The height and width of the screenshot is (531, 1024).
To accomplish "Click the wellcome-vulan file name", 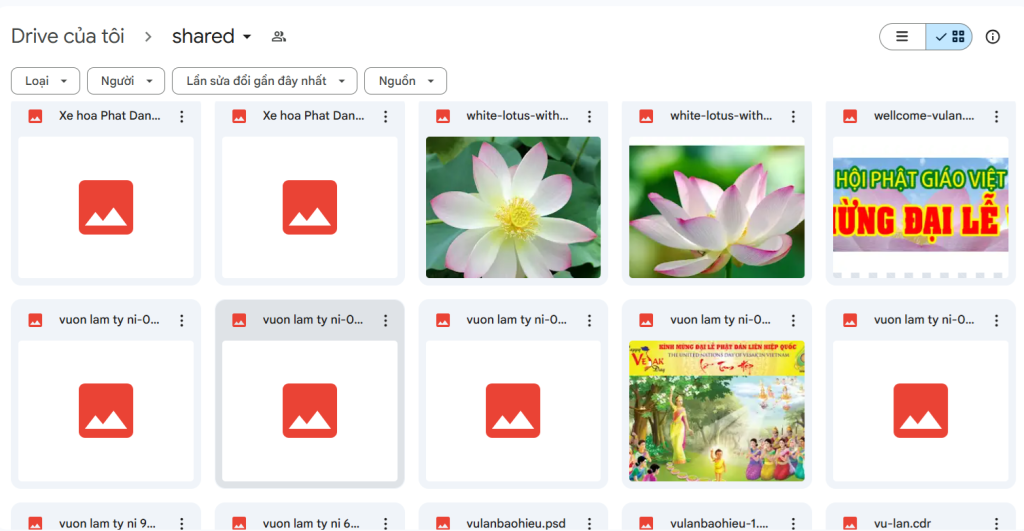I will point(923,116).
